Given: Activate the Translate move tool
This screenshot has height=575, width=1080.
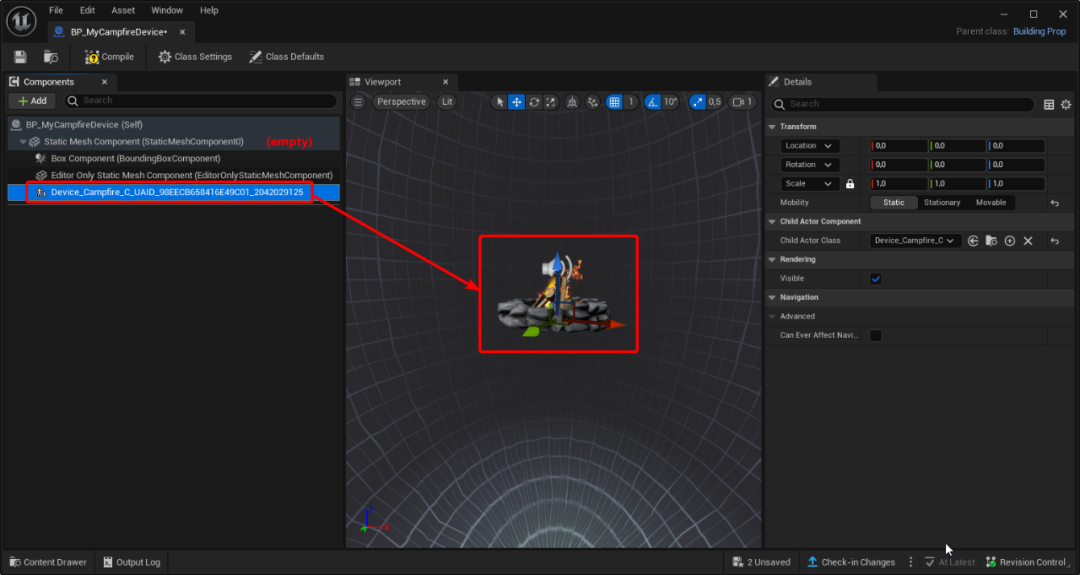Looking at the screenshot, I should click(x=517, y=102).
